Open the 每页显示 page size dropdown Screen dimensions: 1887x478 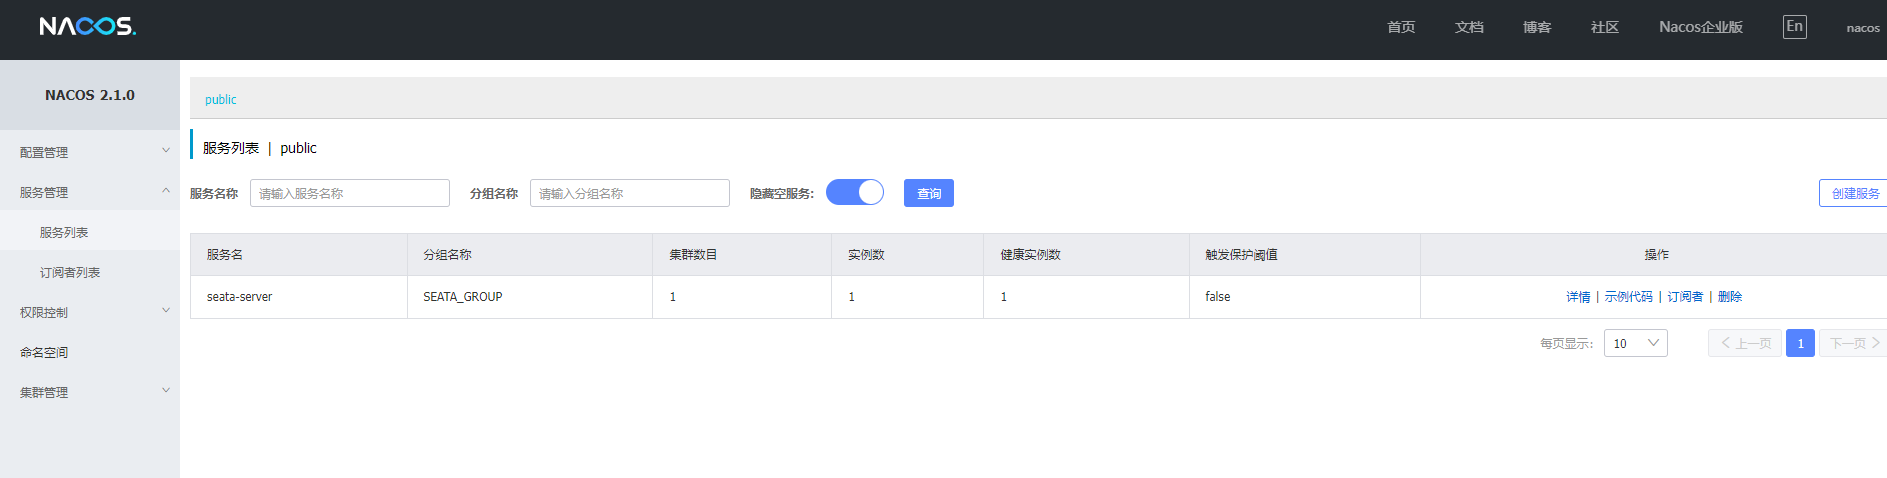tap(1636, 343)
